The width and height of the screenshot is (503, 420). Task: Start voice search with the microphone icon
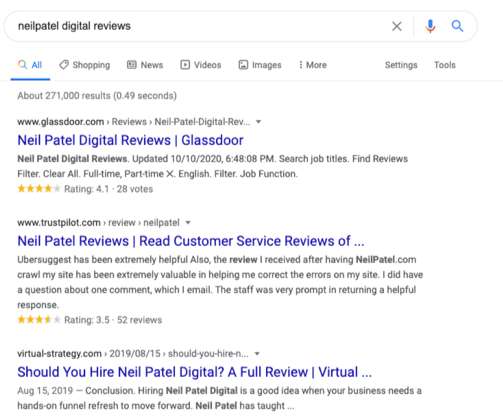430,26
